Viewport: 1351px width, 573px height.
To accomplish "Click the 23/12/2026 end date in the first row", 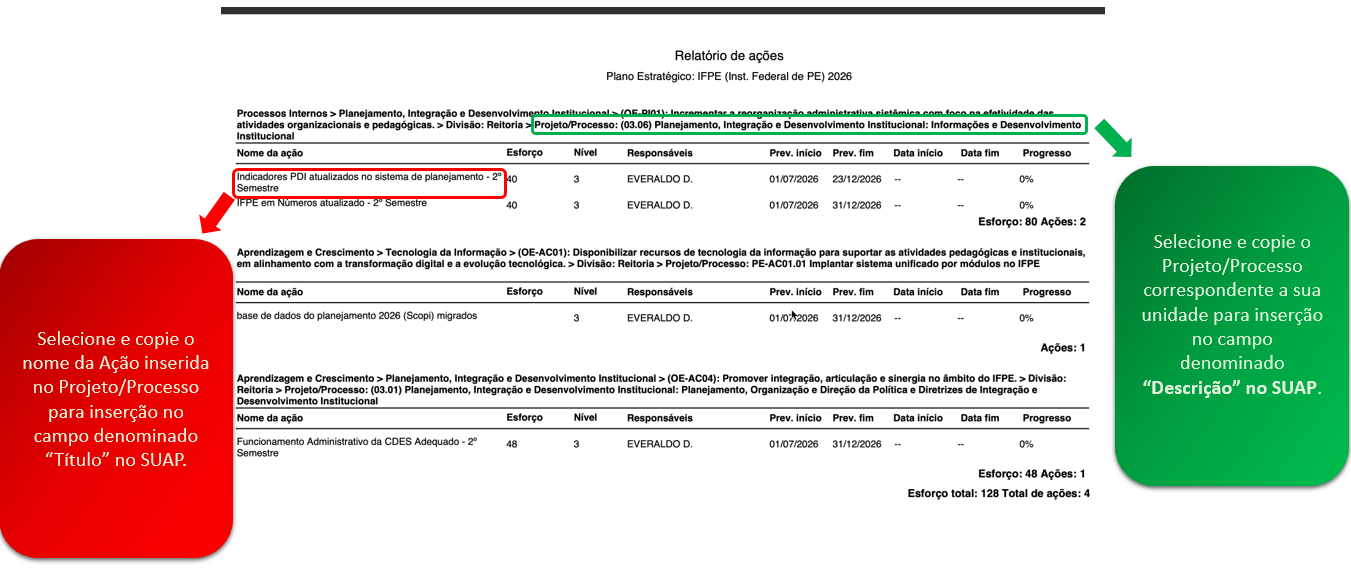I will [856, 179].
